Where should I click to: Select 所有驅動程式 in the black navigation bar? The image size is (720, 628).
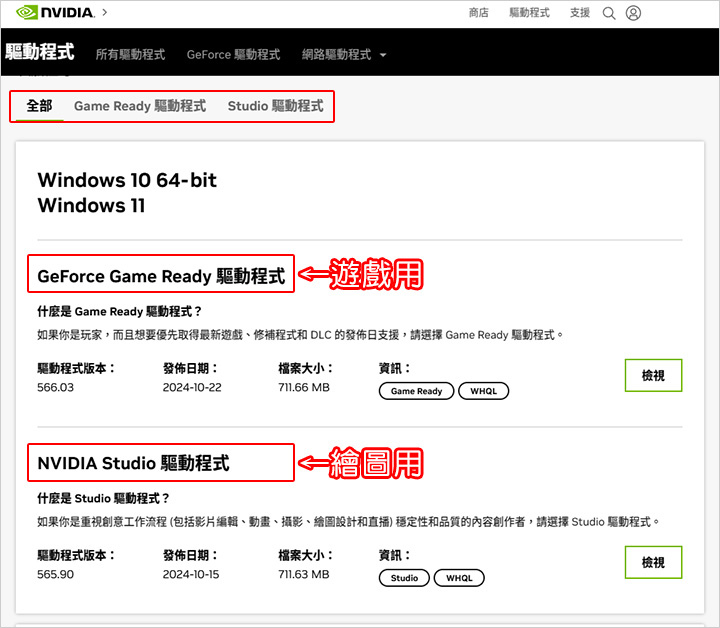coord(130,55)
